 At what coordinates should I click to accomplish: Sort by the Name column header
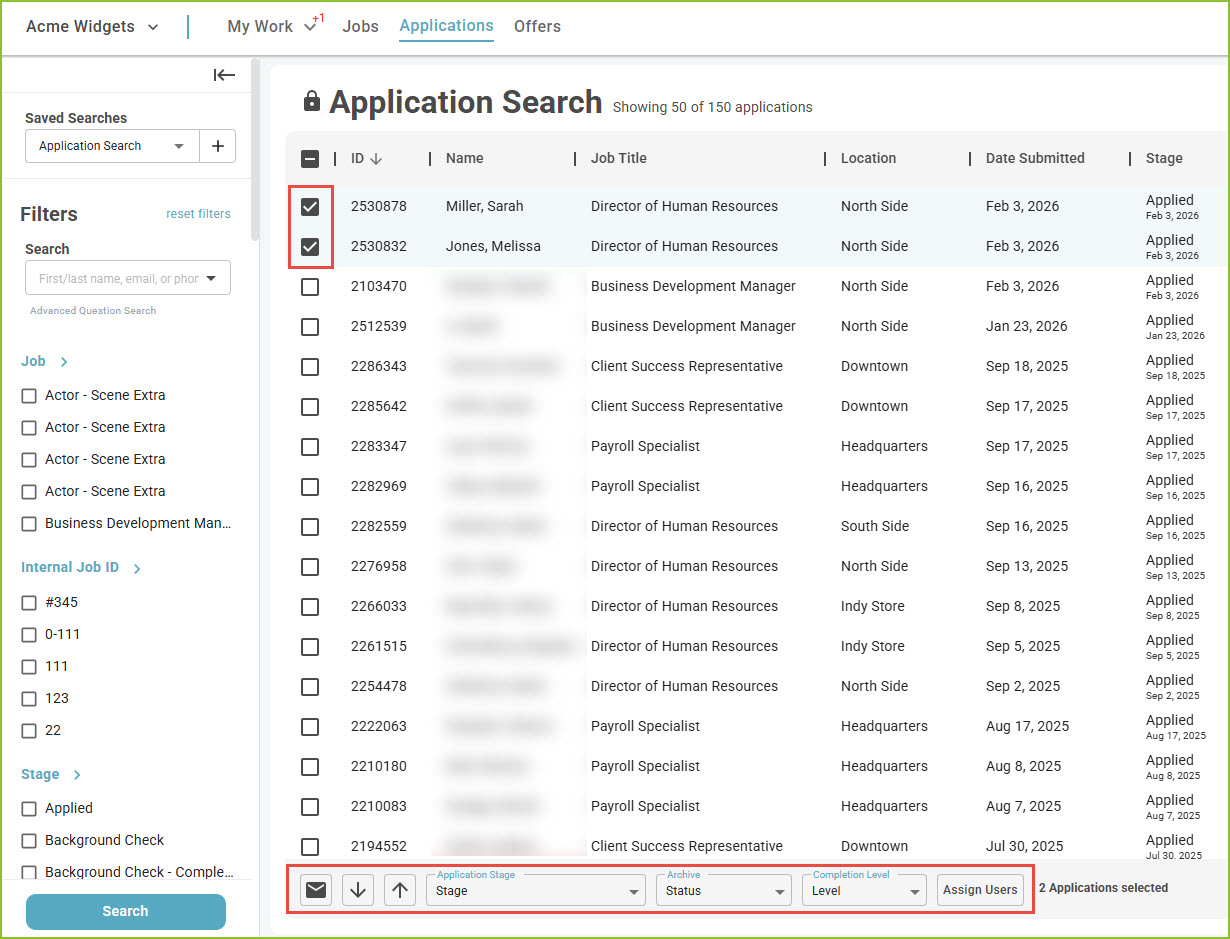[x=465, y=158]
